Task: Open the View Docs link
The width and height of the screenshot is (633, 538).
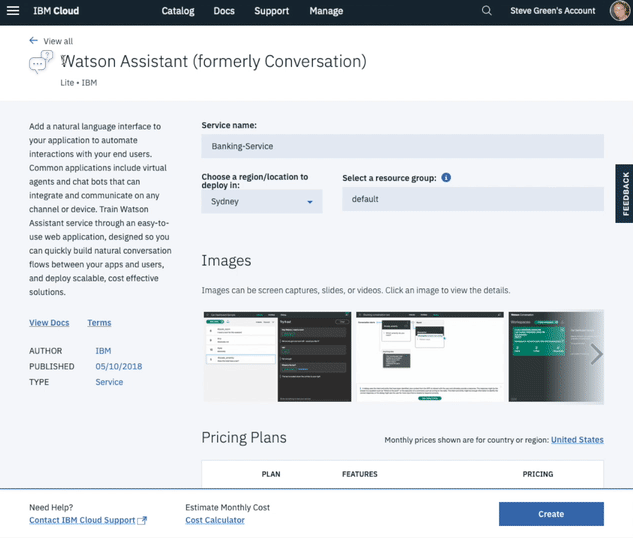Action: pyautogui.click(x=49, y=323)
